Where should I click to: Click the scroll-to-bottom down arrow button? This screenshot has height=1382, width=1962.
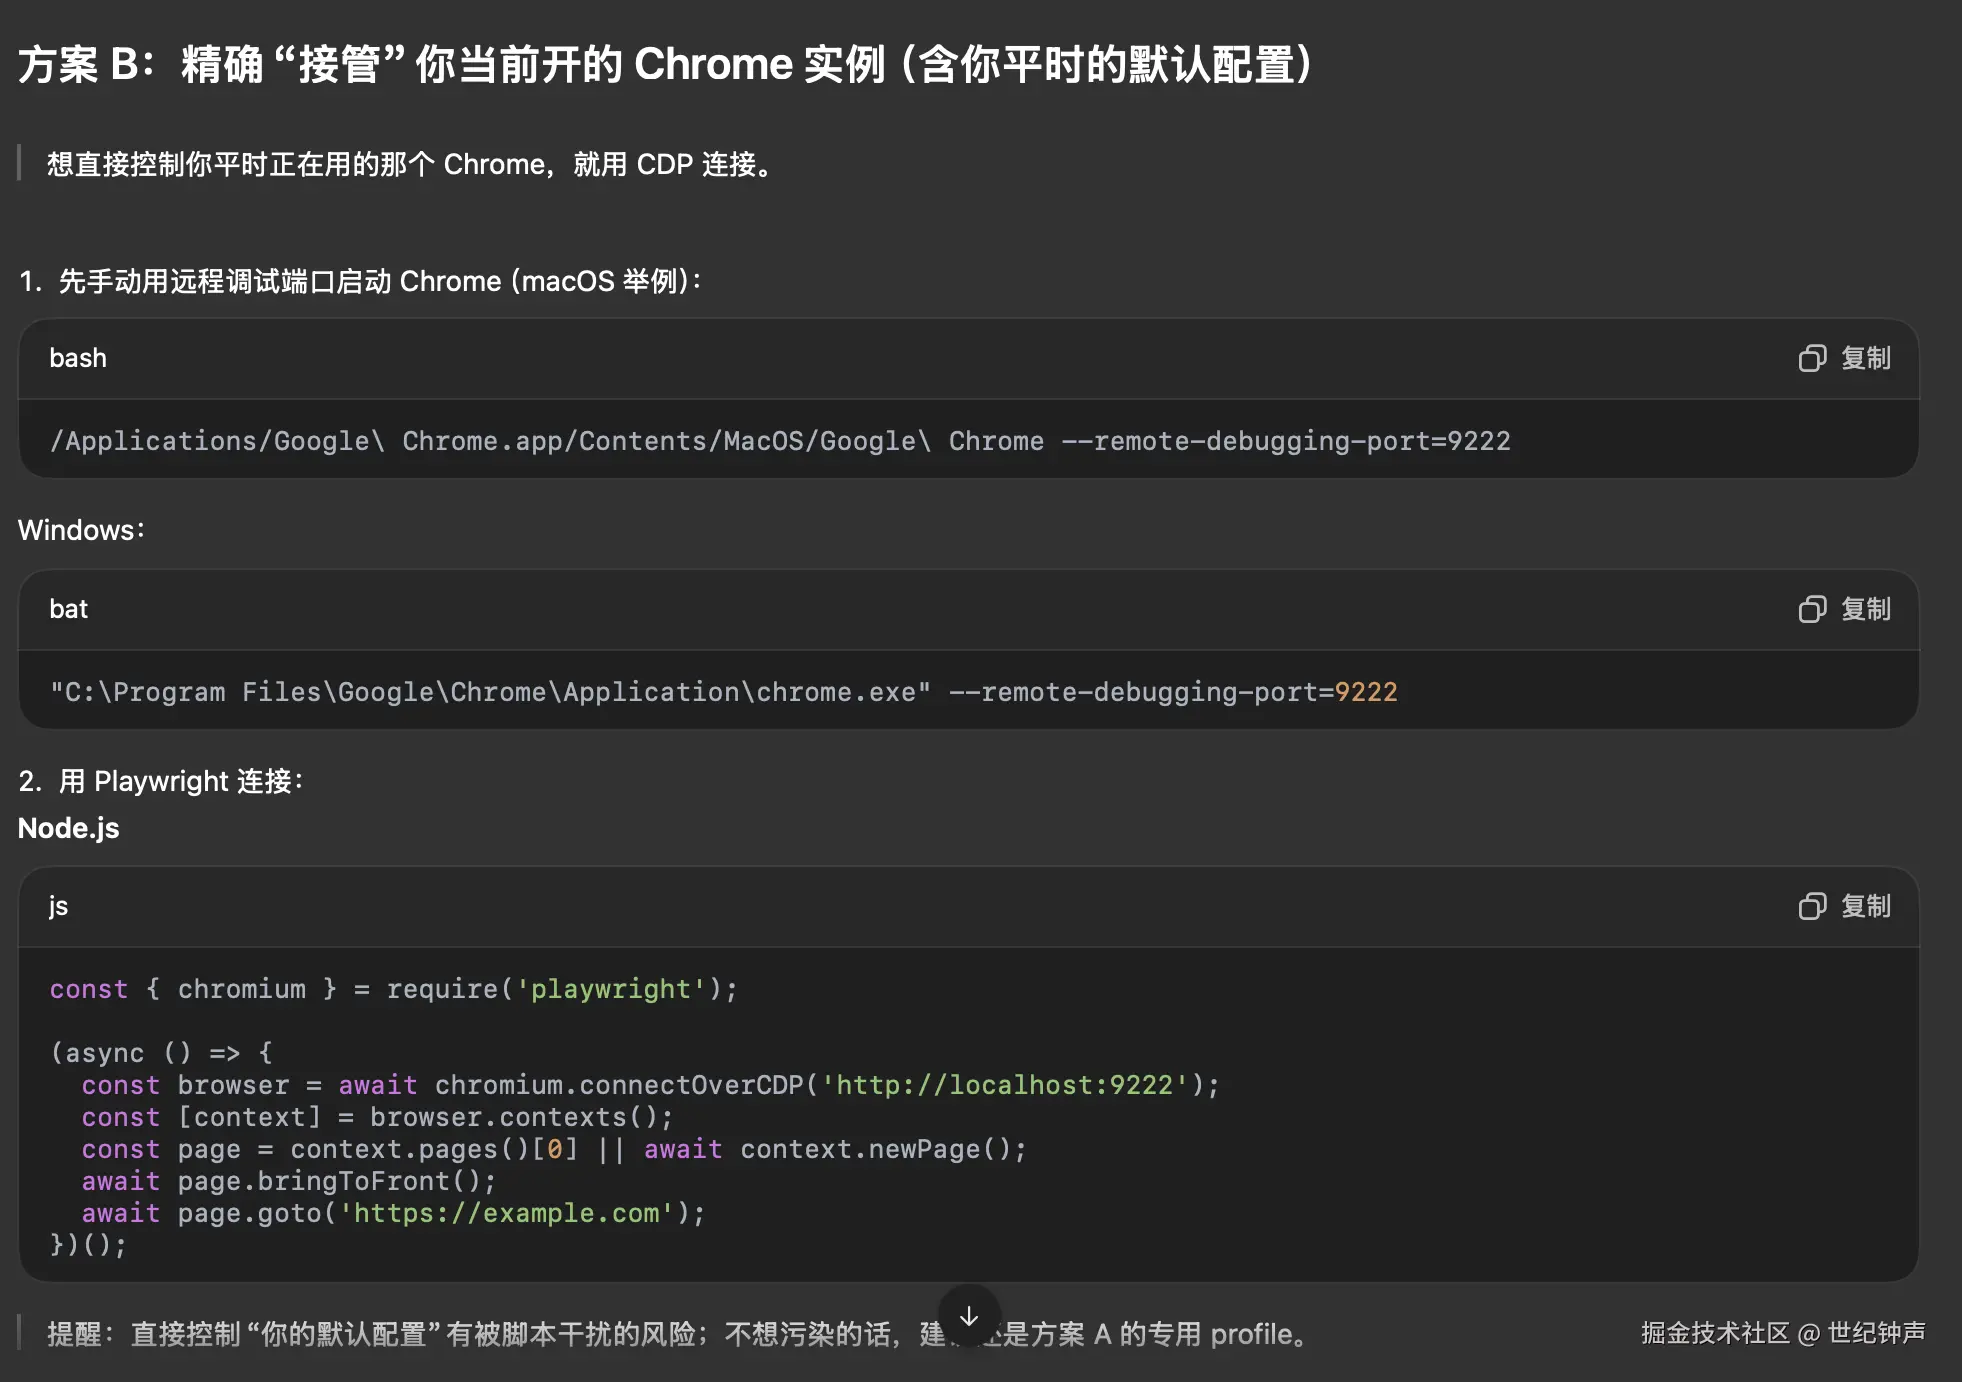(968, 1316)
